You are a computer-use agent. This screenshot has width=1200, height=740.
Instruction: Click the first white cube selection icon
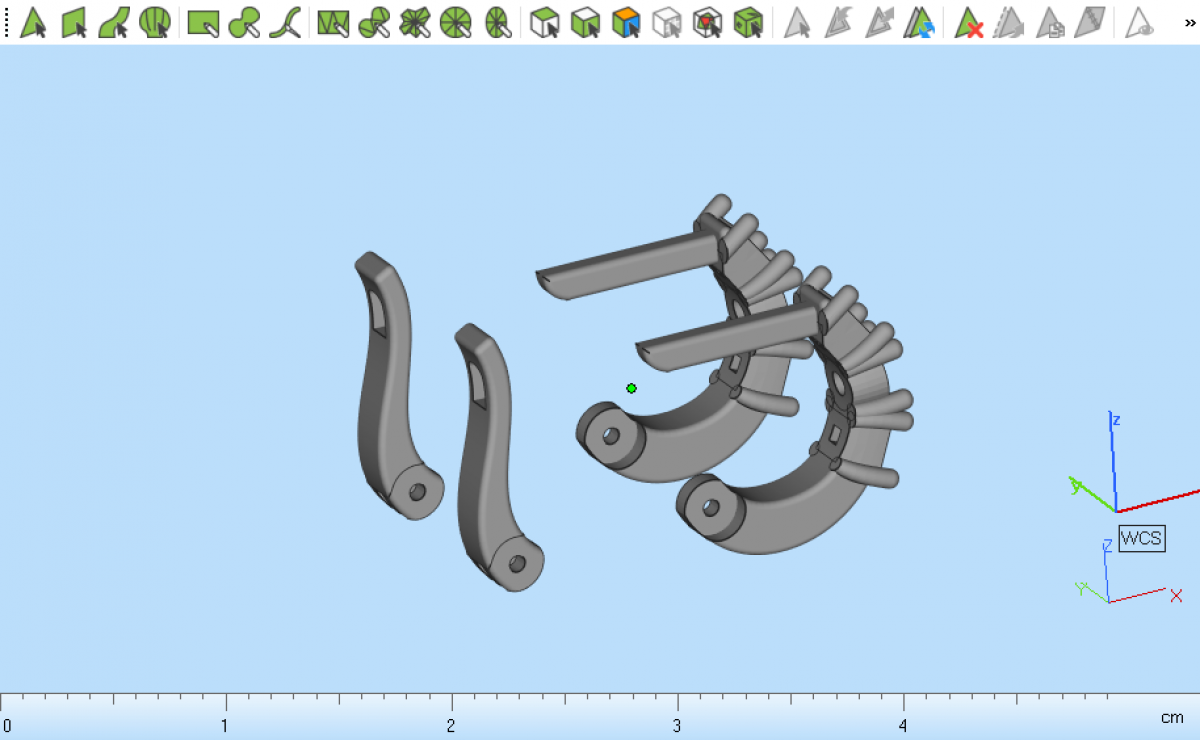pos(544,22)
